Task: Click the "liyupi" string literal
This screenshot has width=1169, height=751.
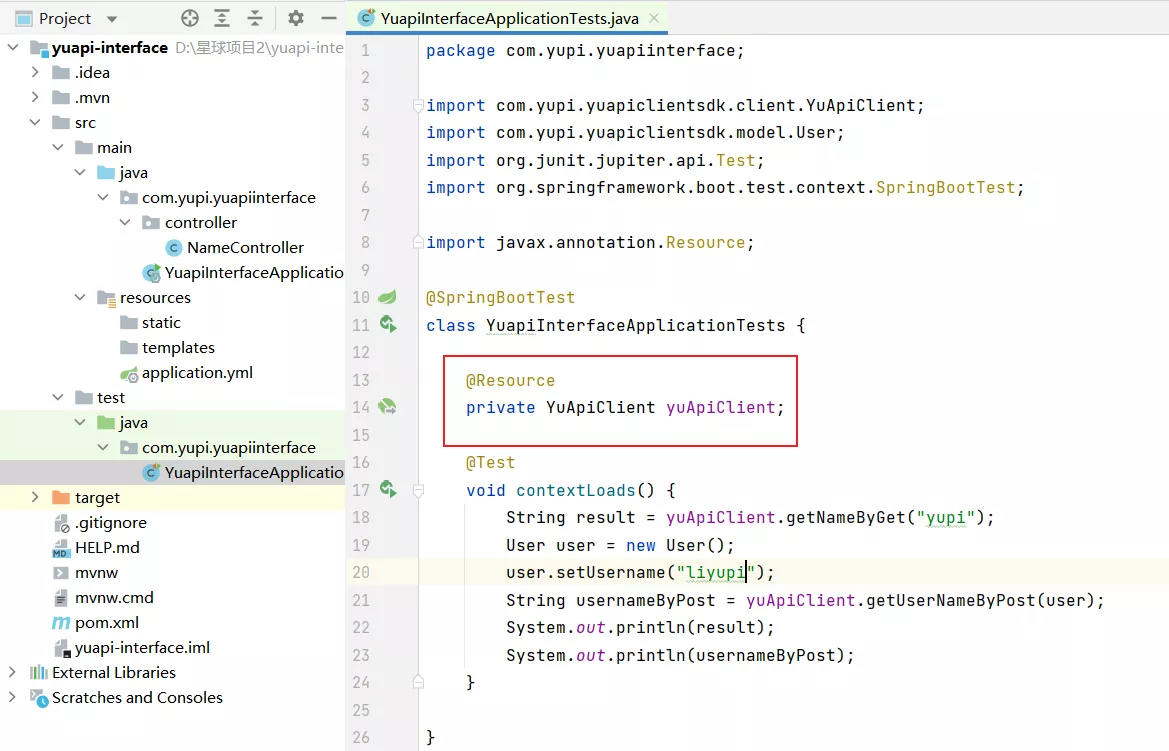Action: click(716, 572)
